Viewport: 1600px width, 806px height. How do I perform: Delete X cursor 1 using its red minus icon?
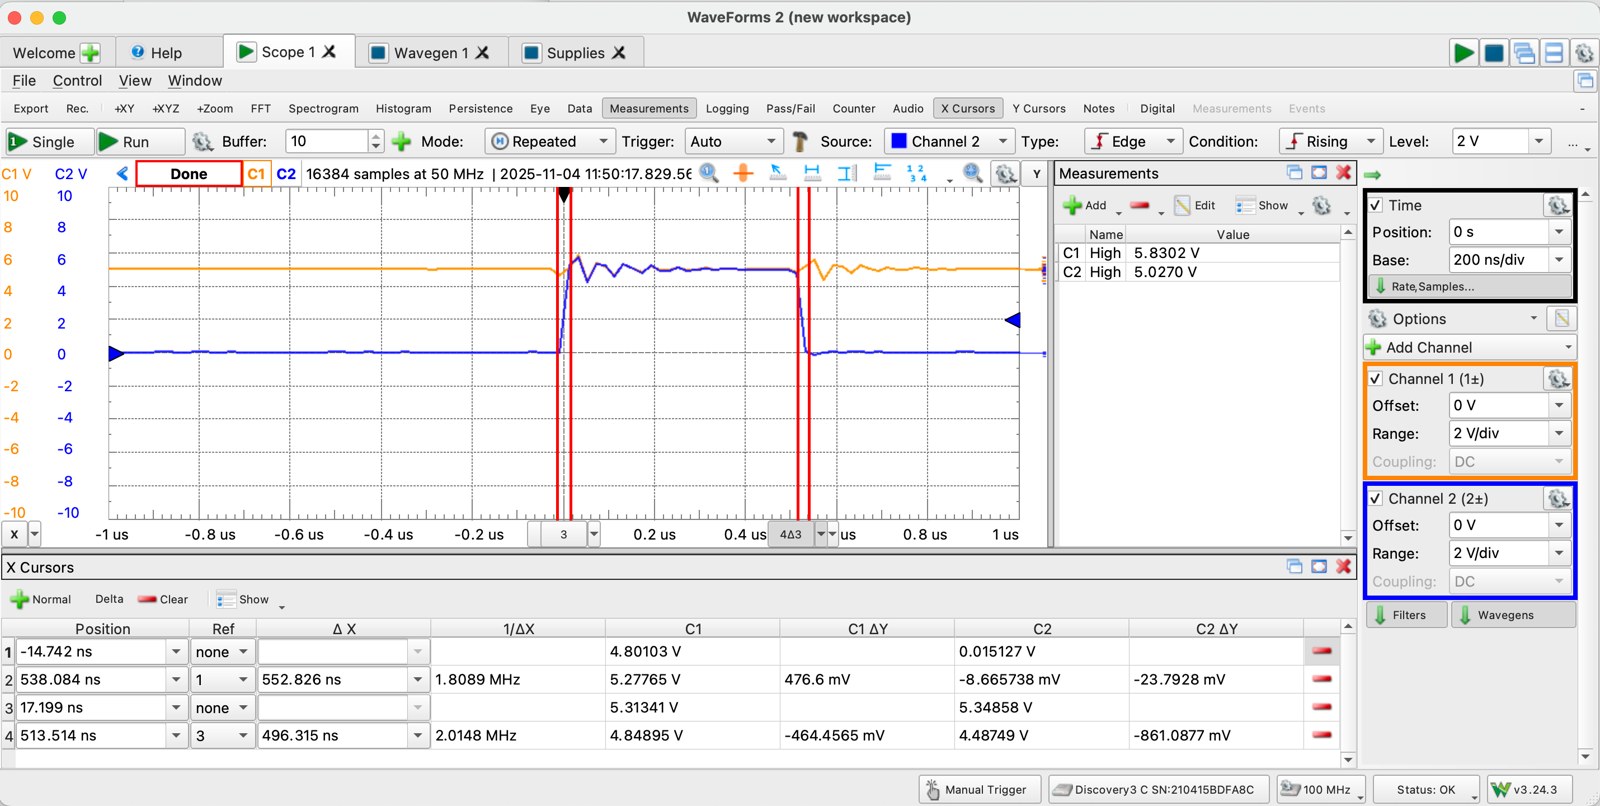tap(1322, 651)
